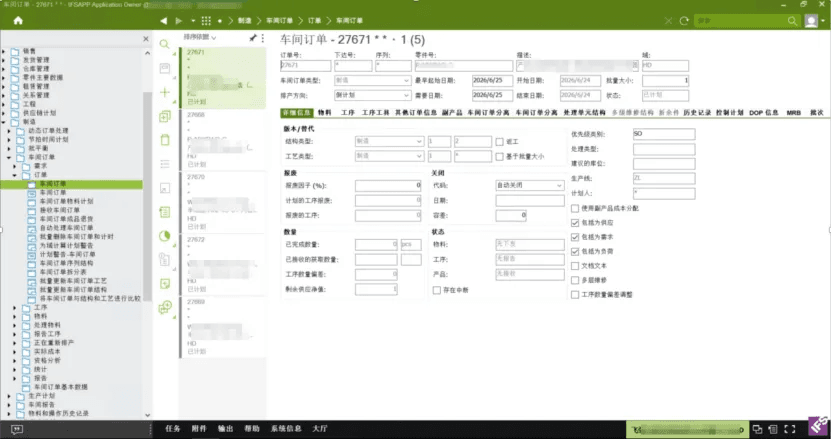The image size is (831, 439).
Task: Enable the 文档文本 checkbox
Action: pyautogui.click(x=575, y=266)
